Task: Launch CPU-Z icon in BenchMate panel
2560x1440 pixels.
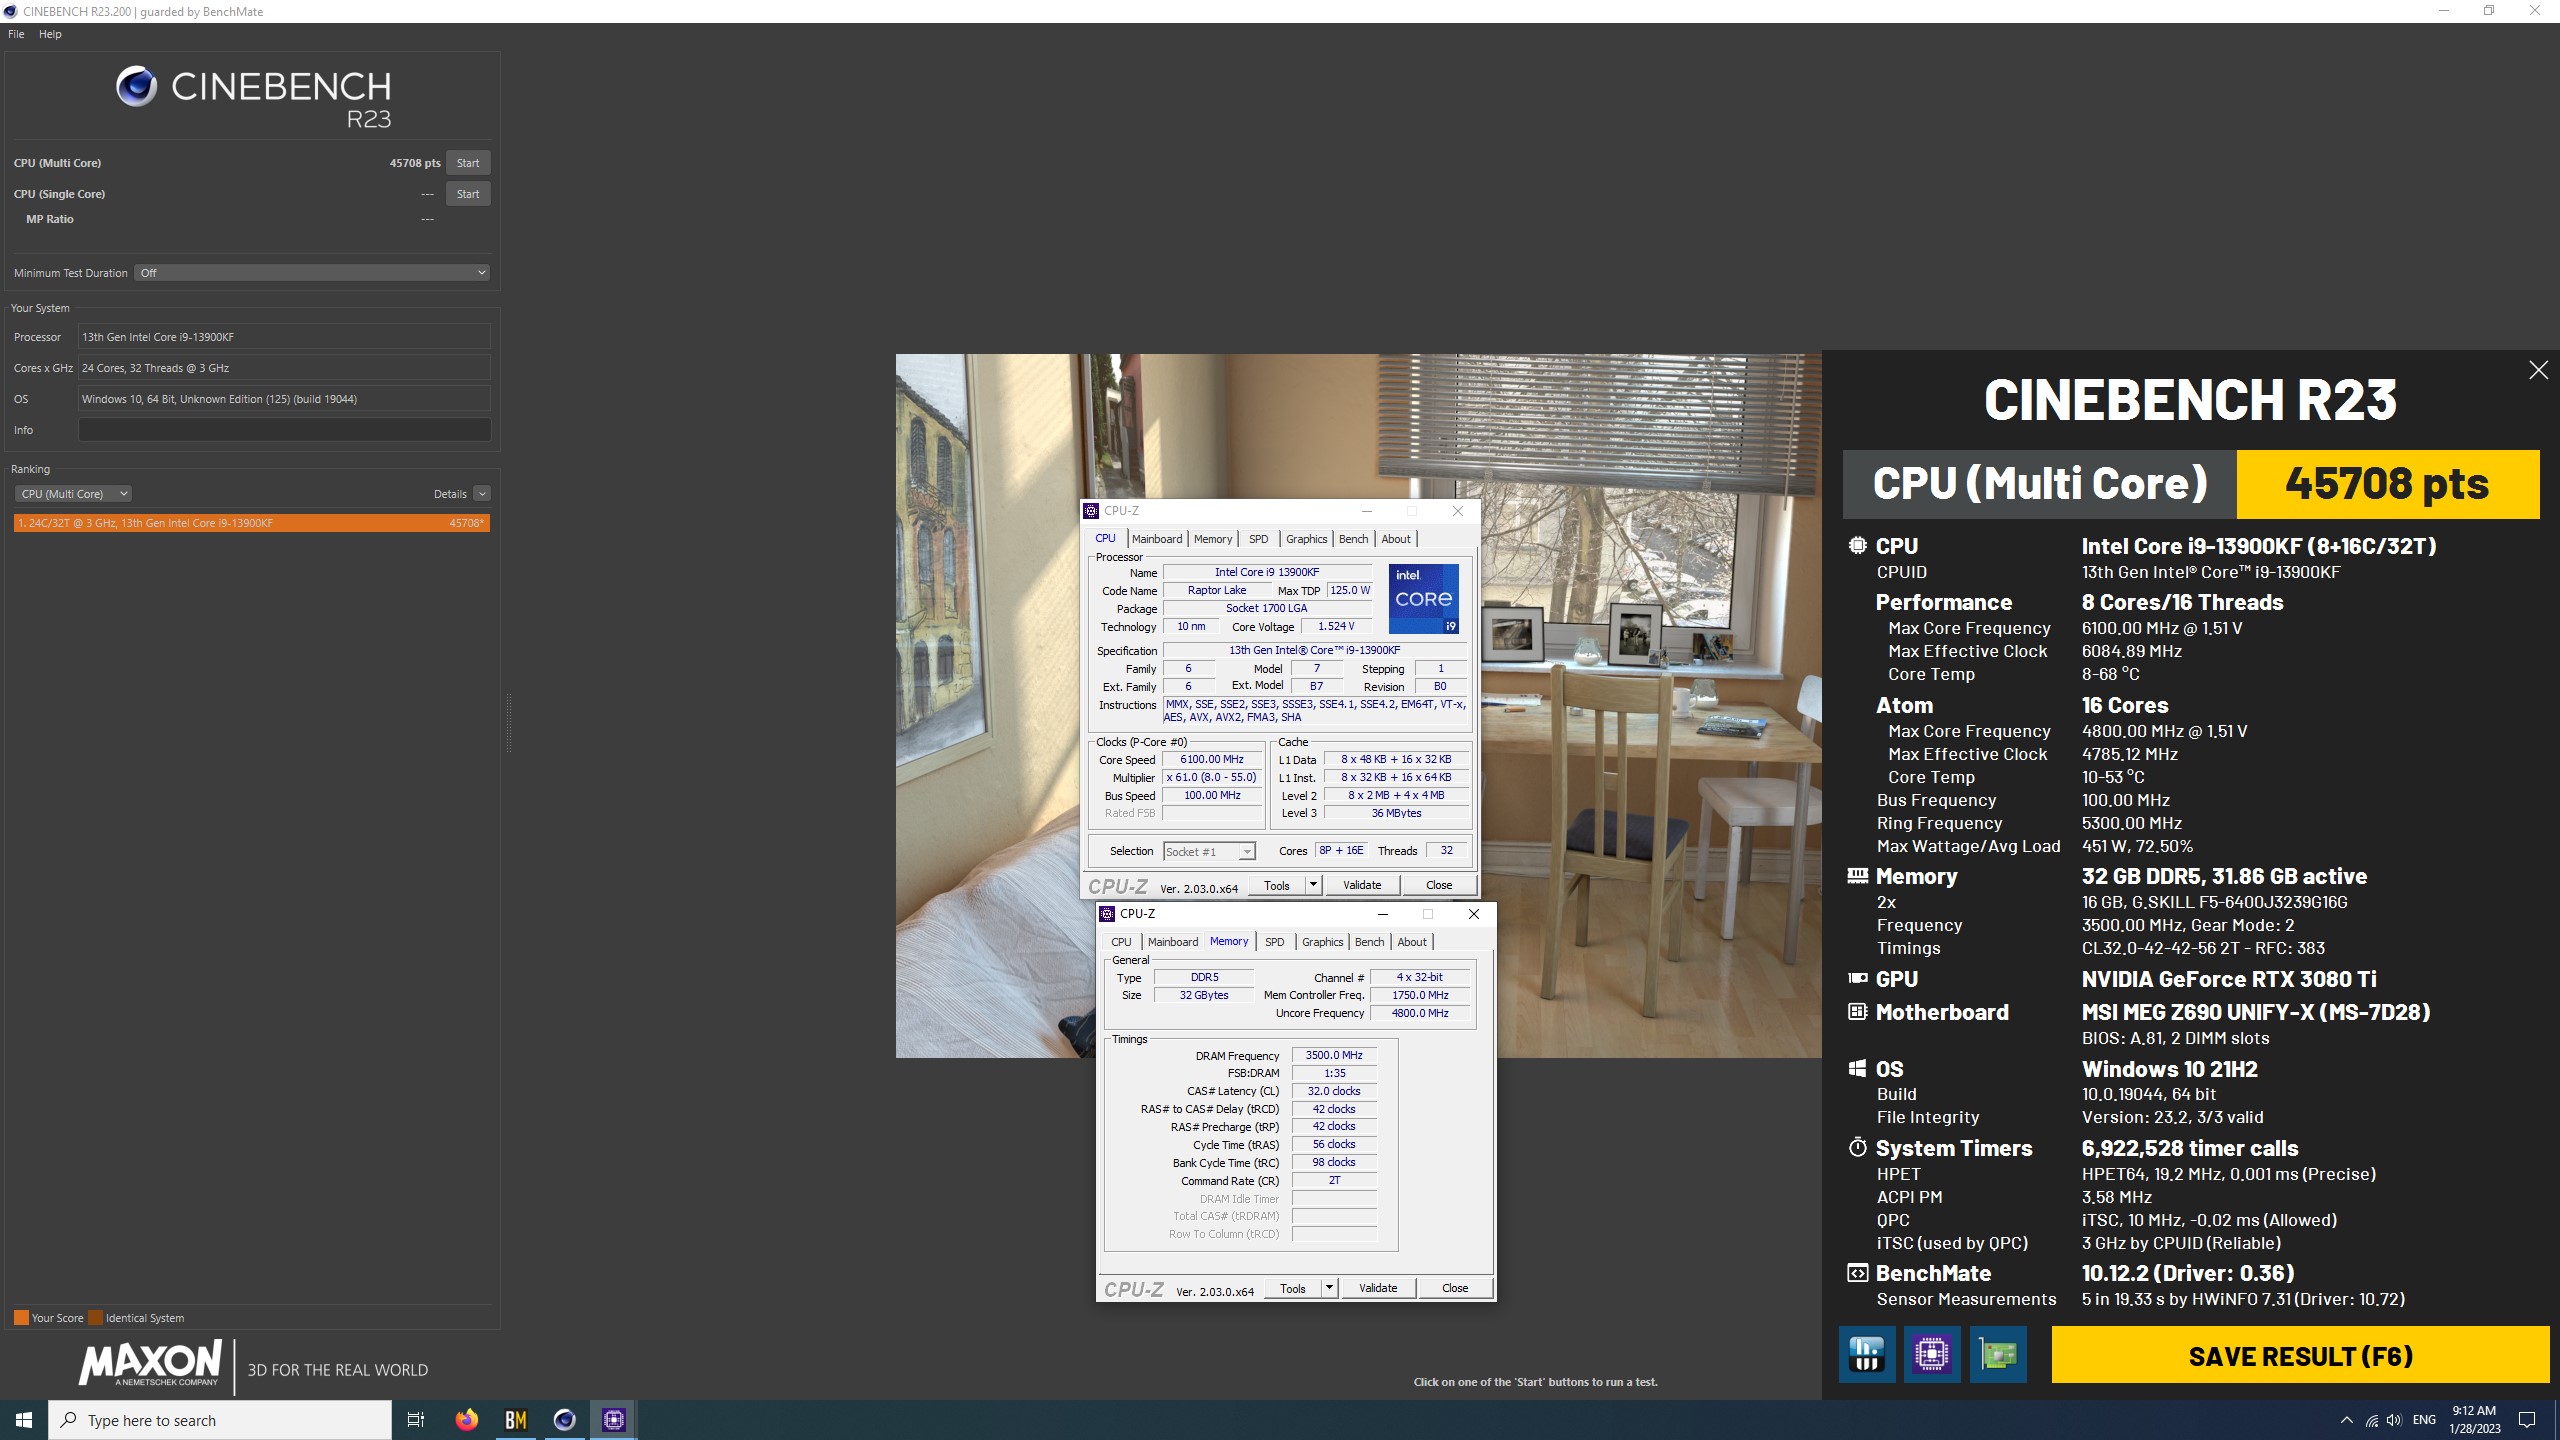Action: tap(1932, 1354)
